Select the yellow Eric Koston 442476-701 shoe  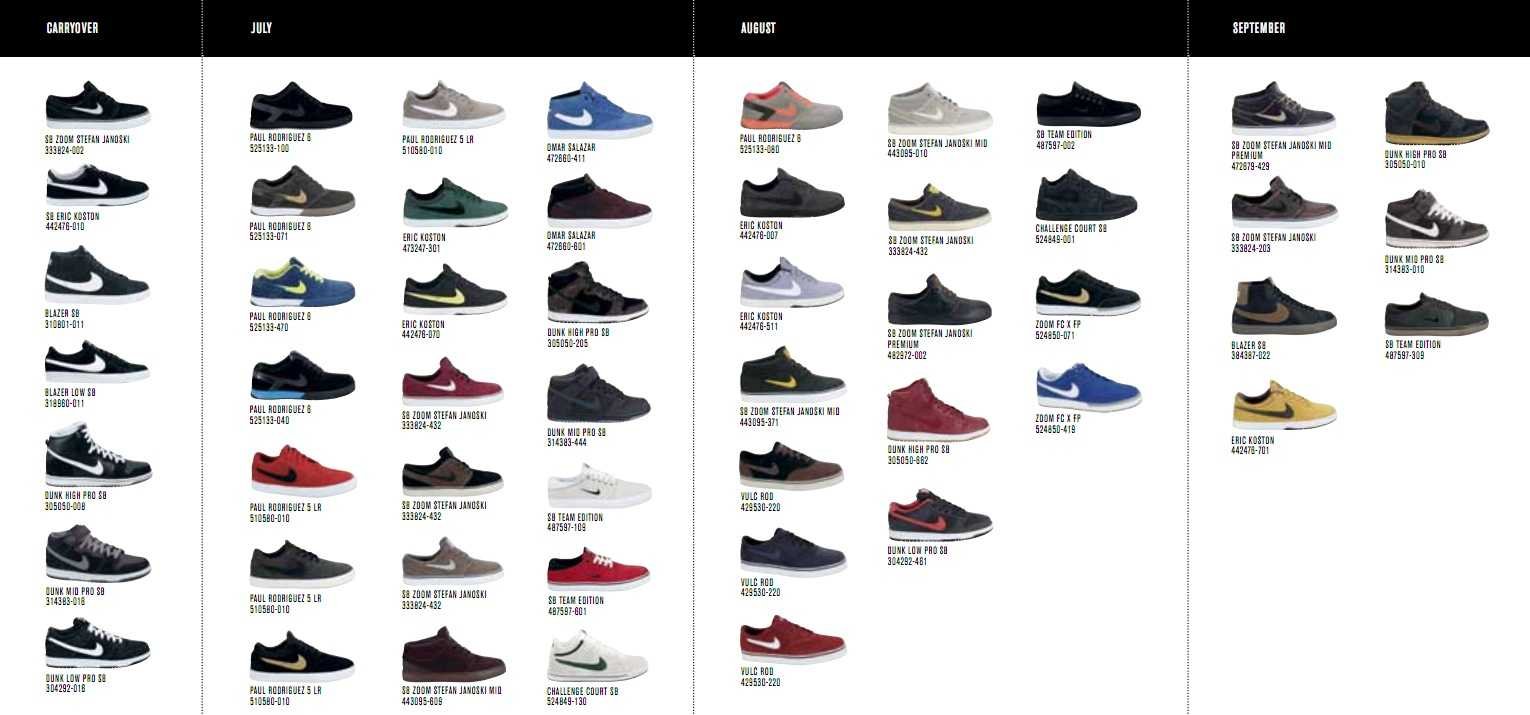coord(1285,404)
